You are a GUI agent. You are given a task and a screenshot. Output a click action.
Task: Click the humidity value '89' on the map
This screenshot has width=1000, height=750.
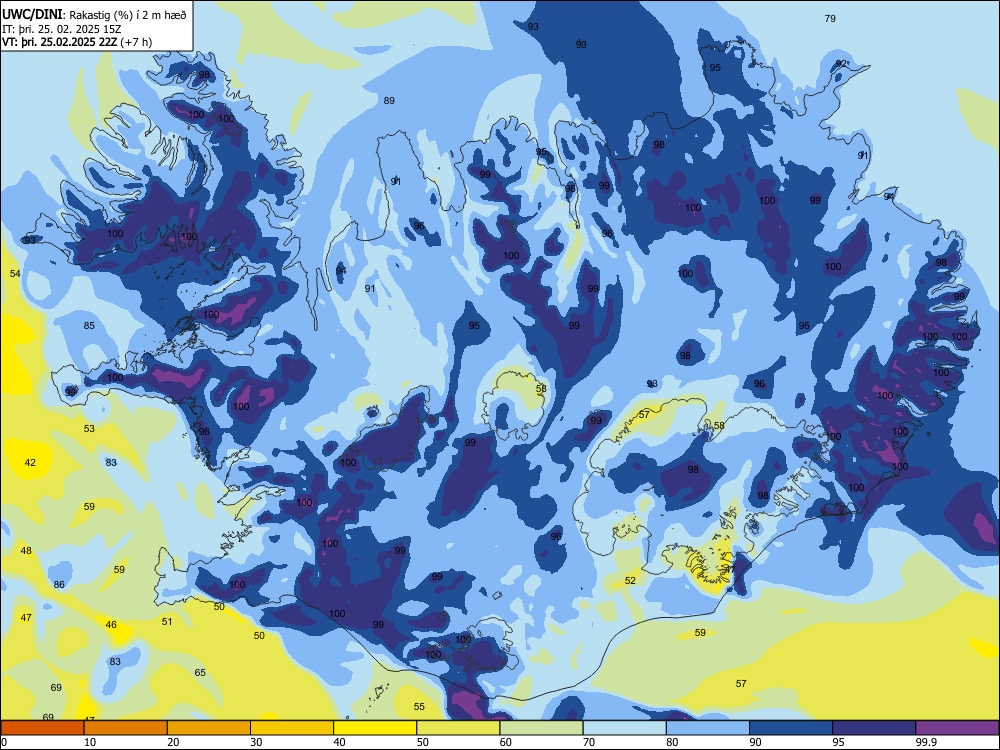[x=389, y=100]
